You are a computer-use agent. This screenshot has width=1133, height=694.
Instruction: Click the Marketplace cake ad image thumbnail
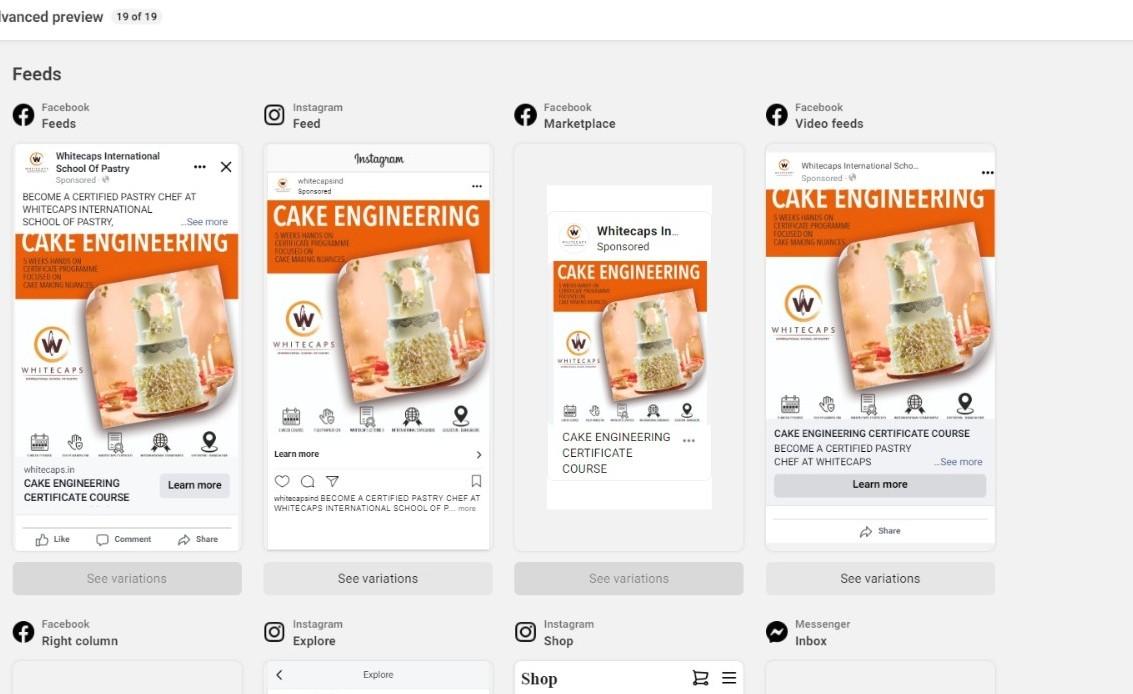tap(630, 342)
